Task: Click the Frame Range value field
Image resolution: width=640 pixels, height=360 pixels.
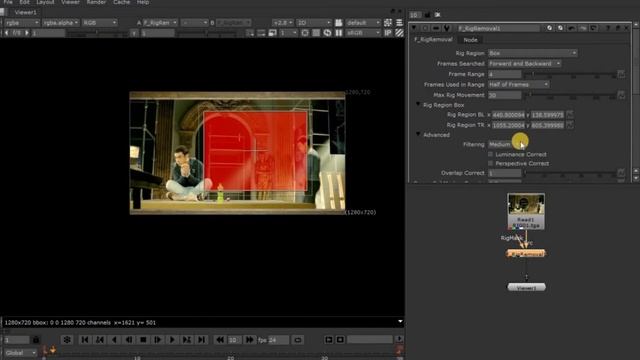Action: click(504, 74)
